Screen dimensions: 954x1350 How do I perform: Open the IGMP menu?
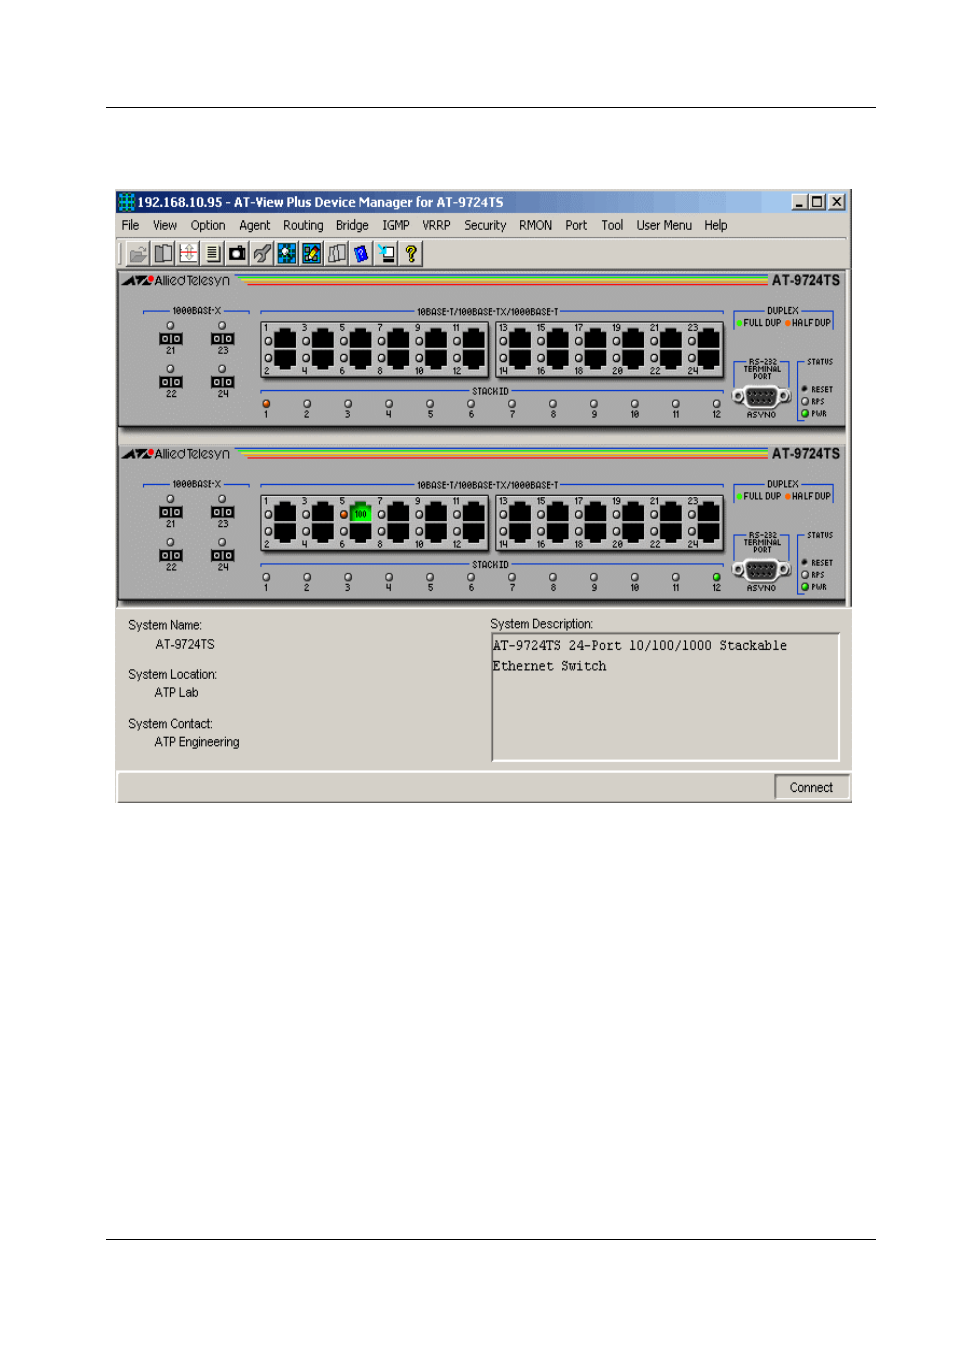(396, 226)
